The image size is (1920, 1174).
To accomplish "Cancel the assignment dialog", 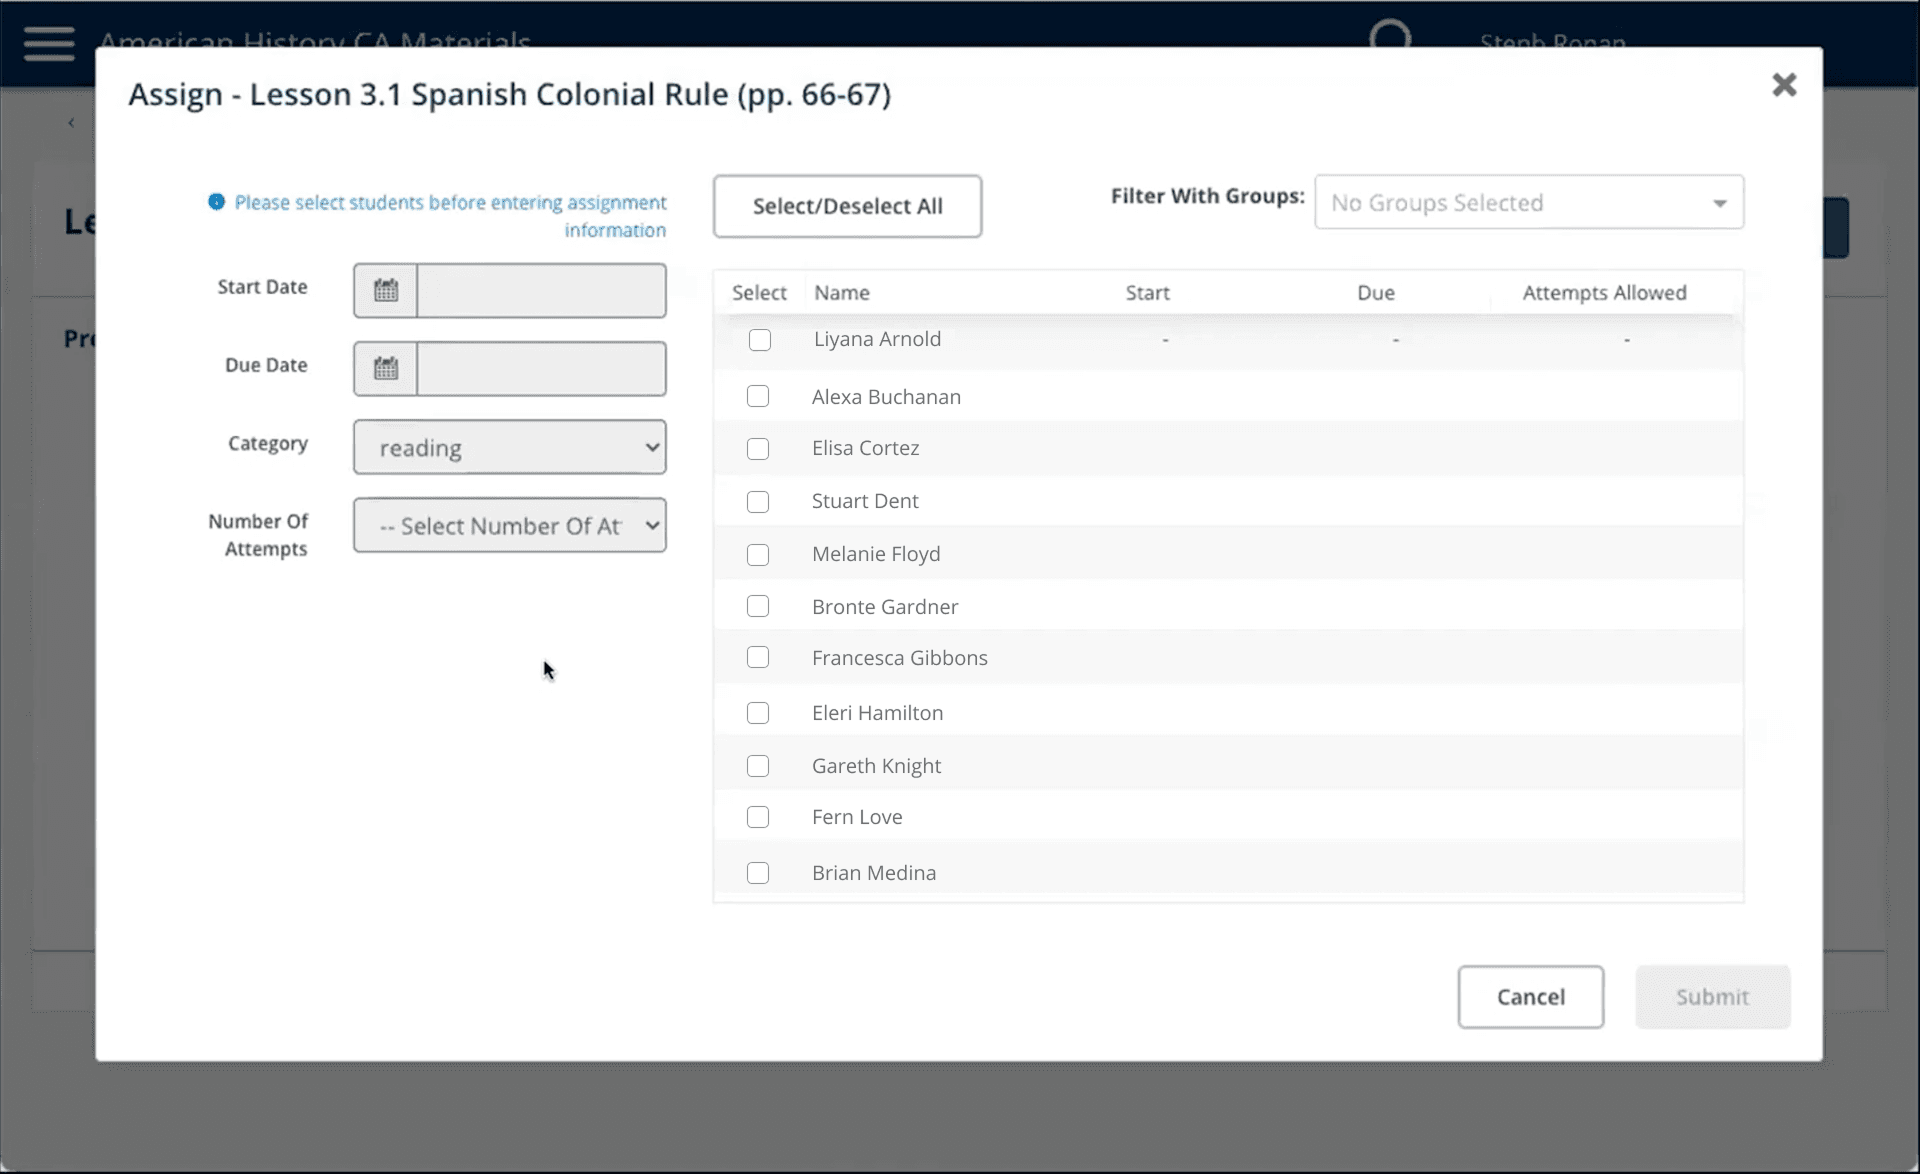I will [1530, 996].
